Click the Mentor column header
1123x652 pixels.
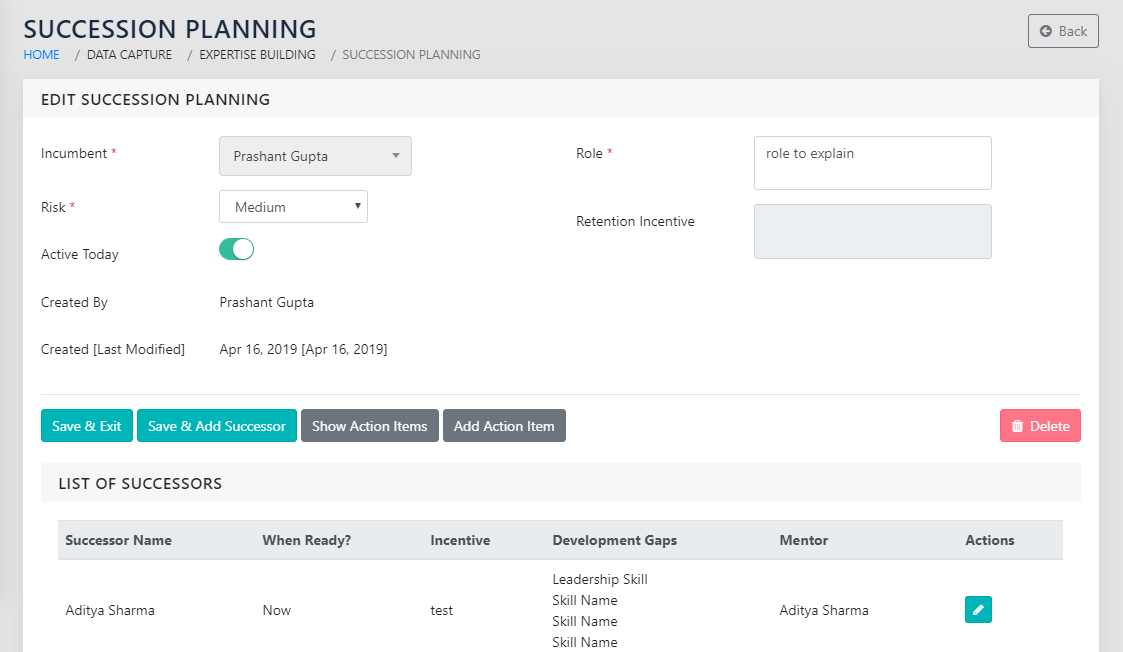[x=803, y=540]
